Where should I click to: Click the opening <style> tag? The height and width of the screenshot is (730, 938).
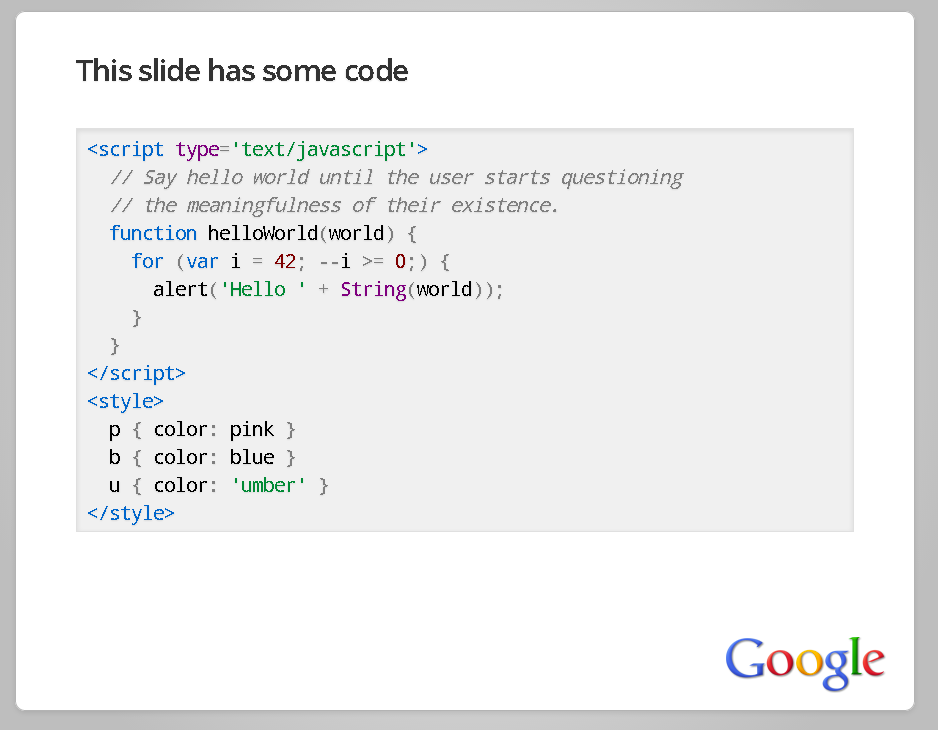125,402
